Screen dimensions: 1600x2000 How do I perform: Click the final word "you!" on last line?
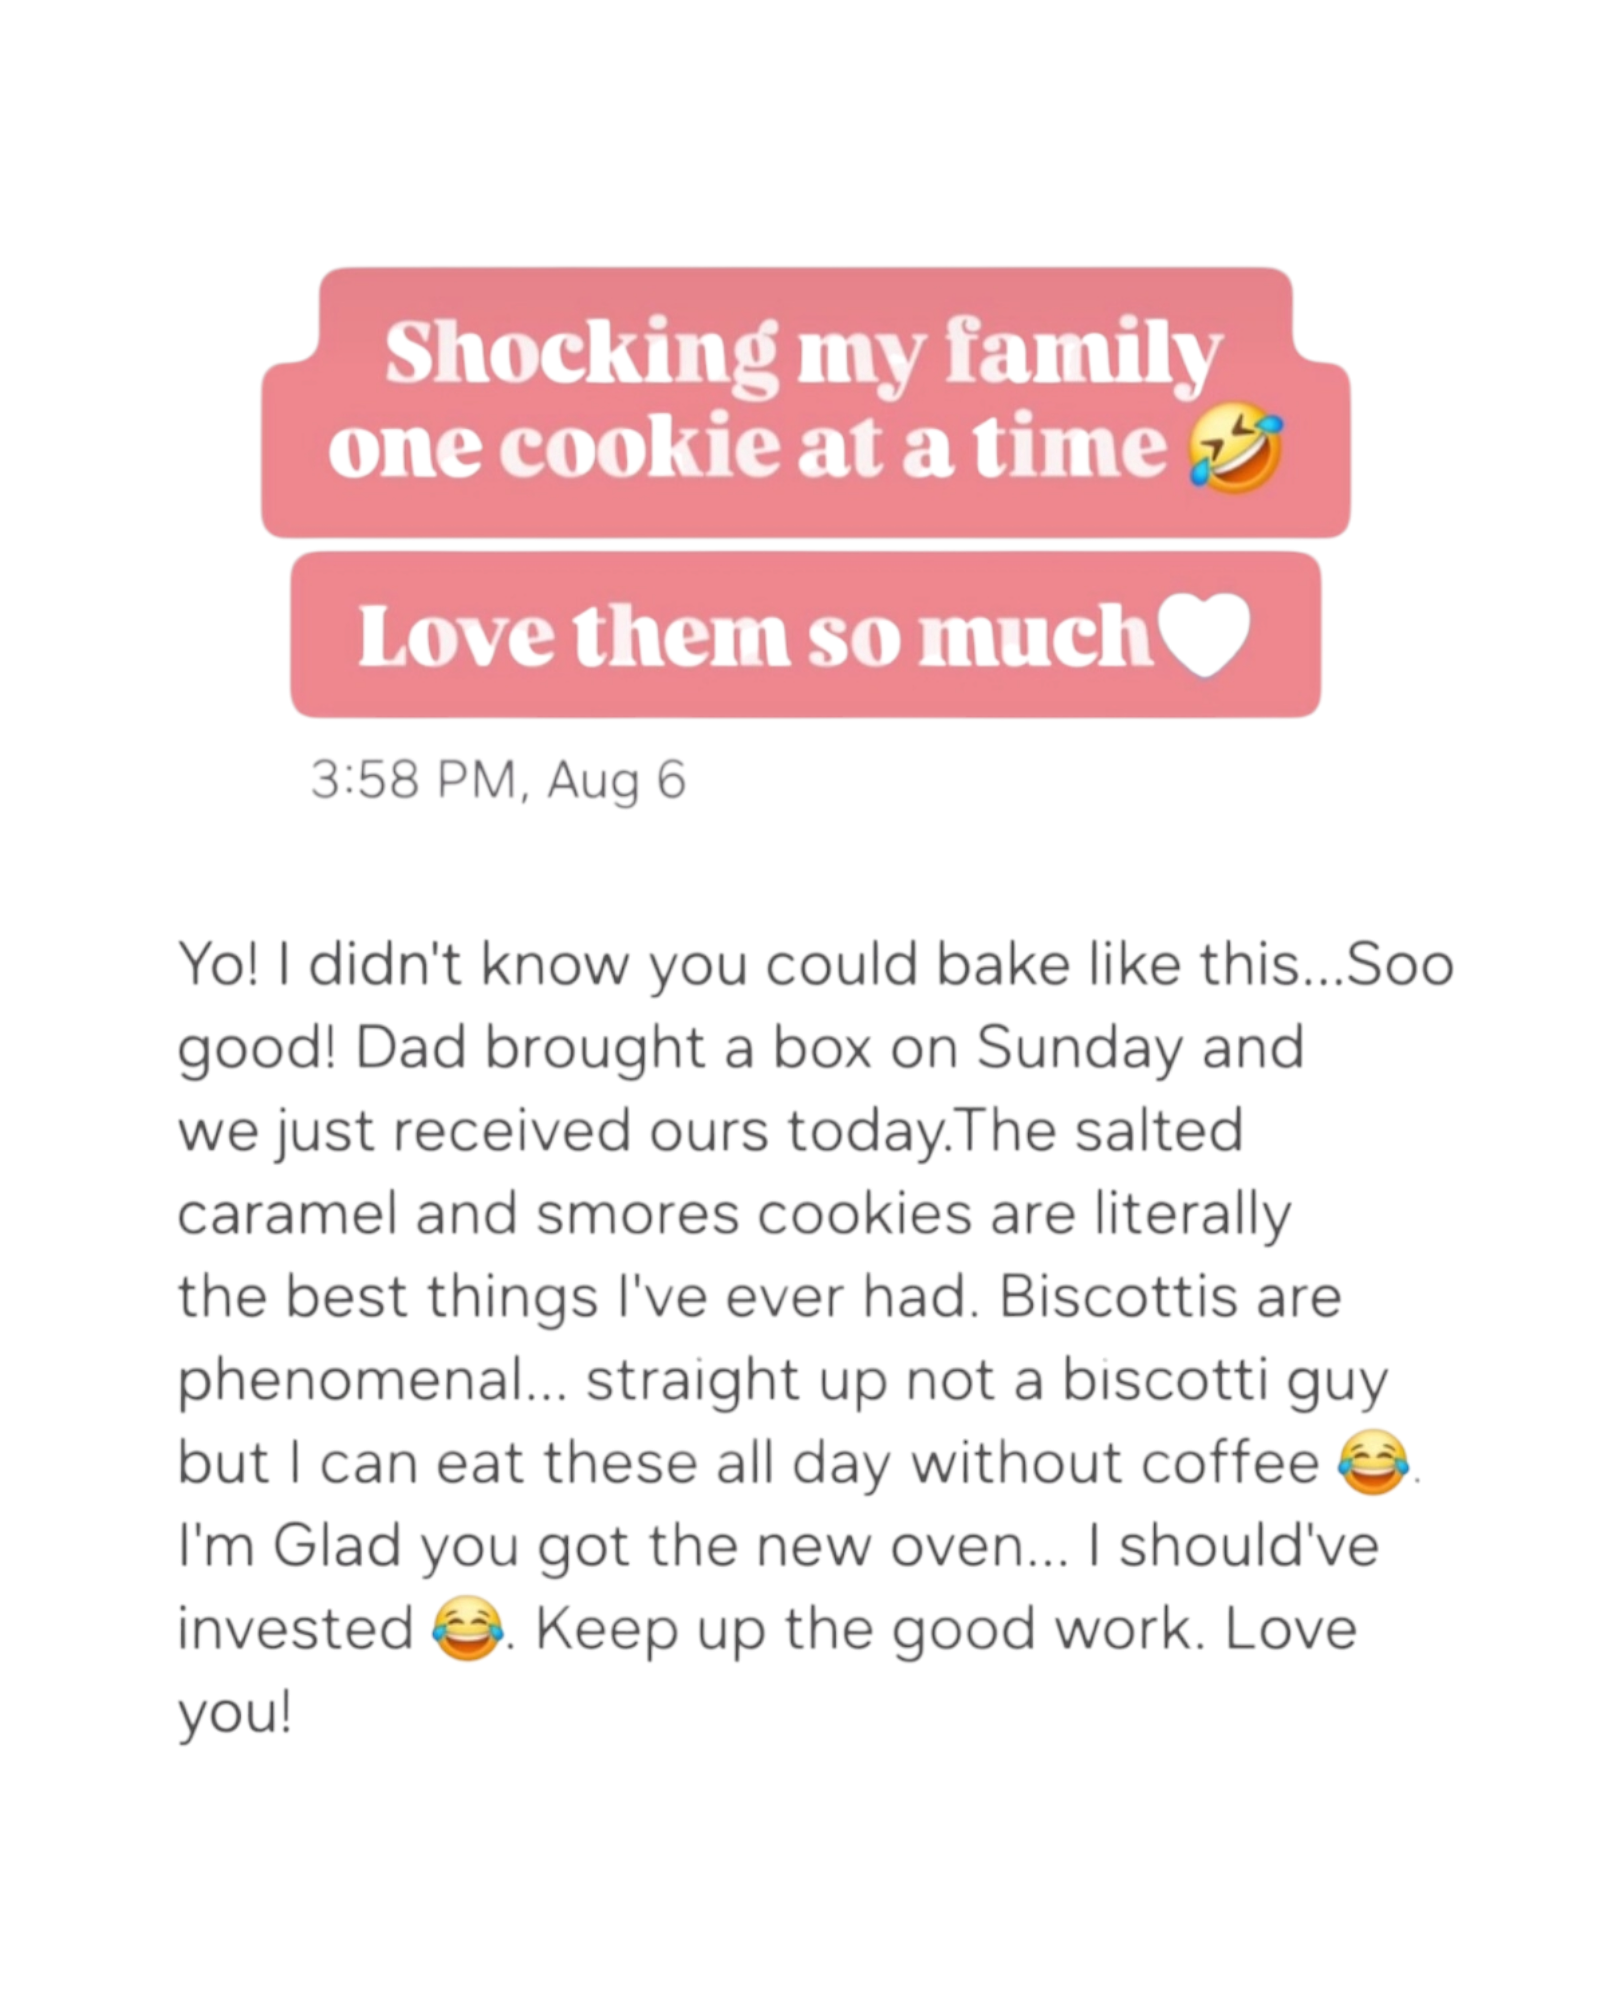pyautogui.click(x=236, y=1714)
